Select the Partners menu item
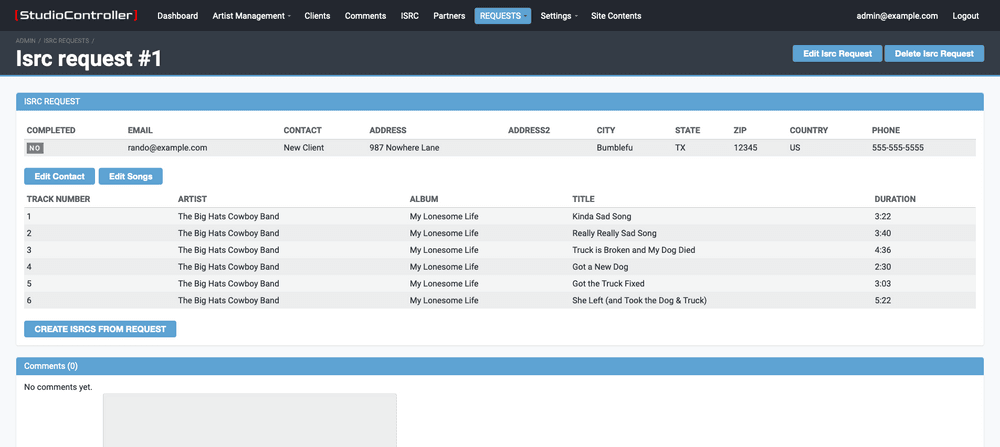This screenshot has height=447, width=1000. coord(449,16)
